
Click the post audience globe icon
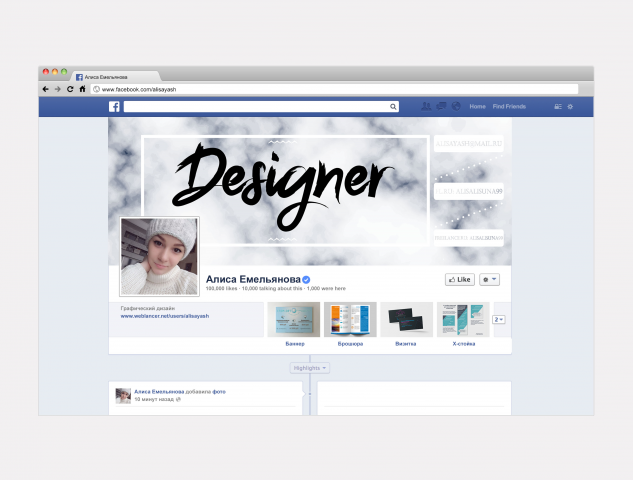pos(178,399)
